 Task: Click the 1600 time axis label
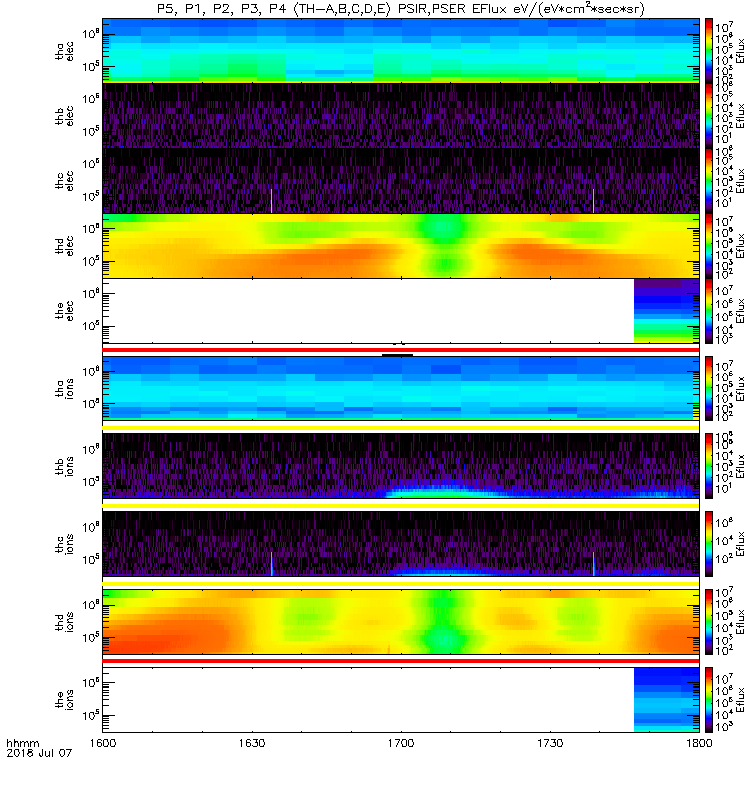coord(103,743)
